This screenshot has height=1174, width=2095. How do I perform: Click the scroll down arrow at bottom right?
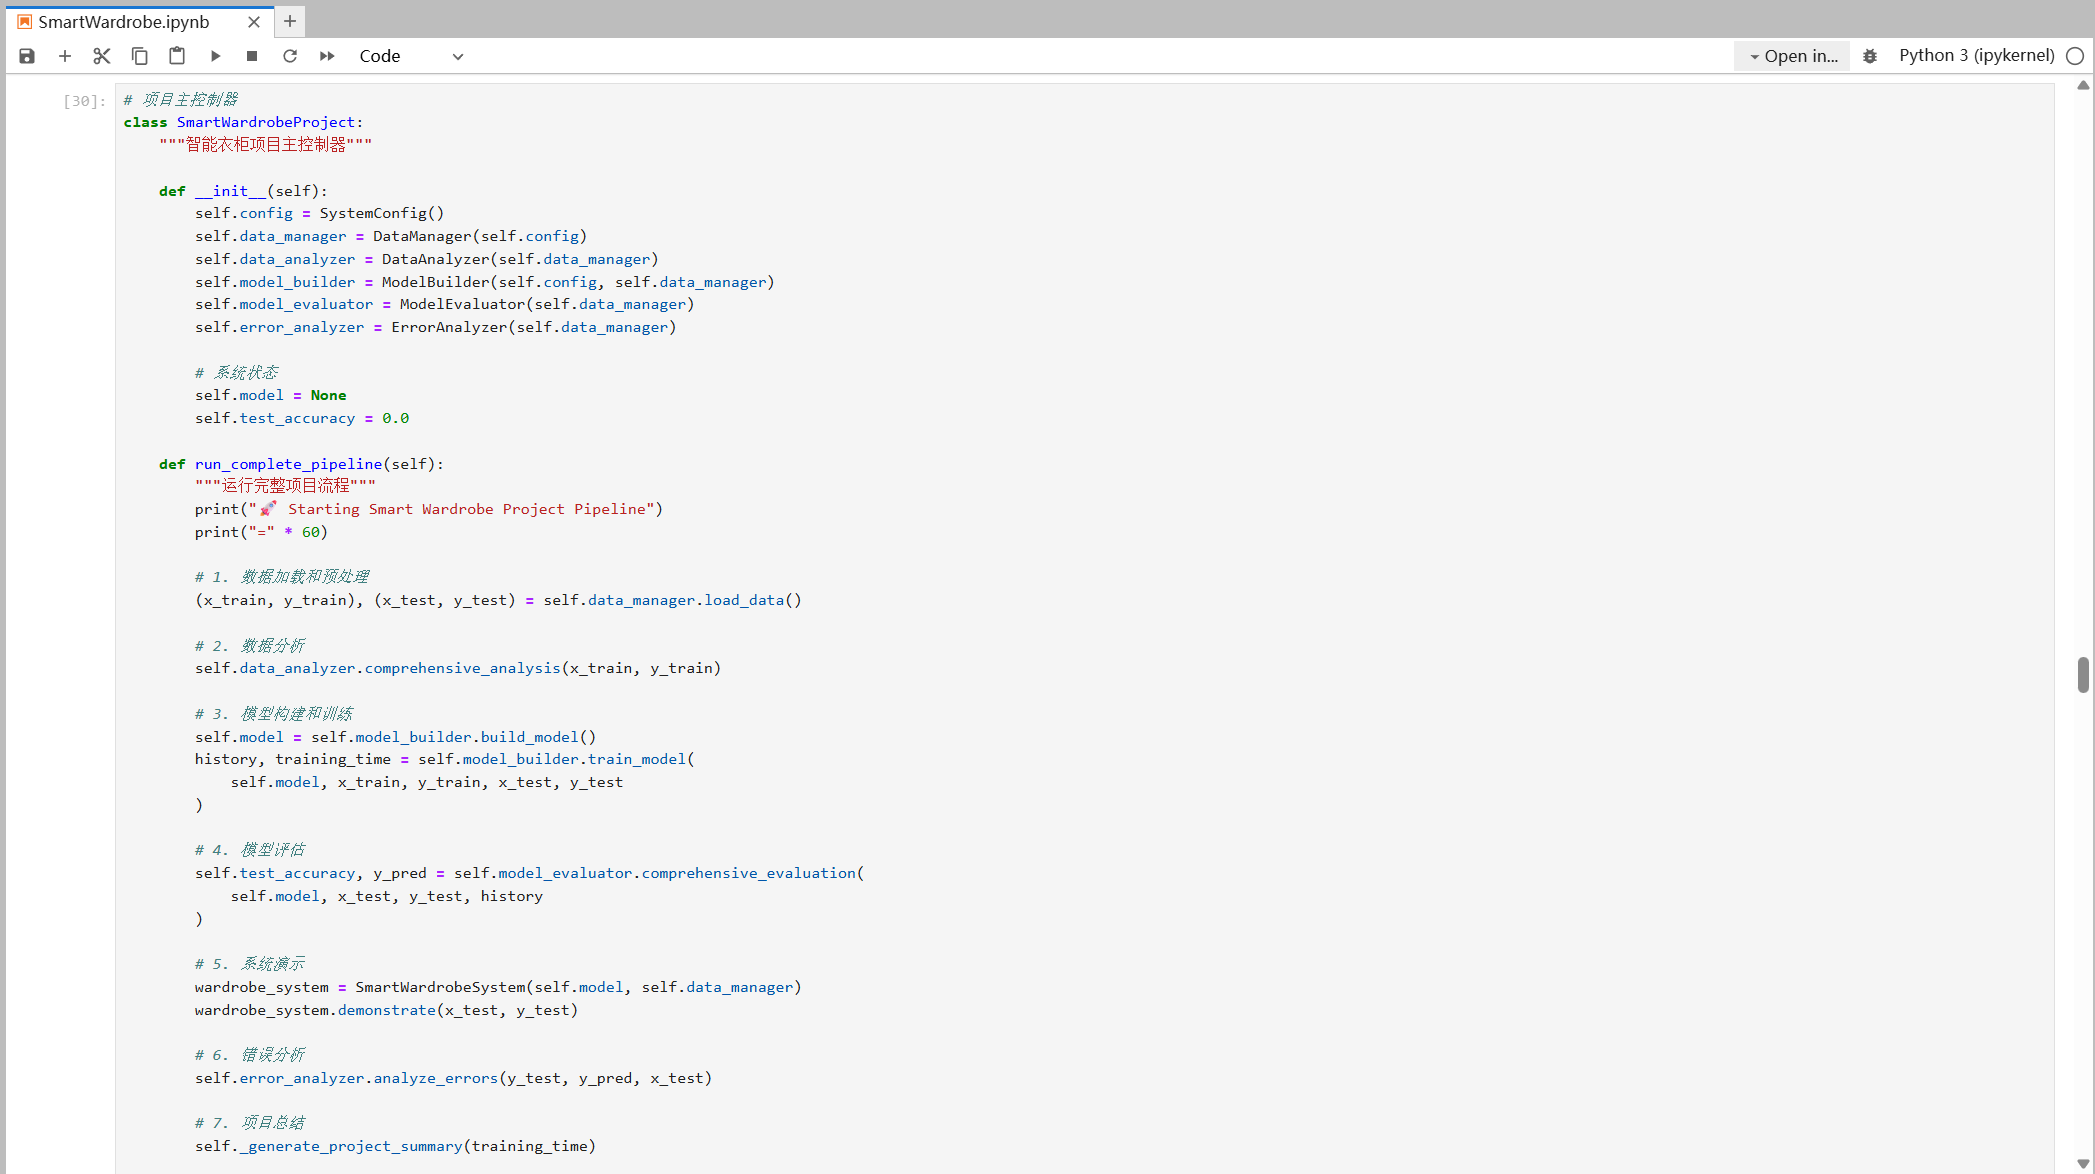tap(2083, 1163)
